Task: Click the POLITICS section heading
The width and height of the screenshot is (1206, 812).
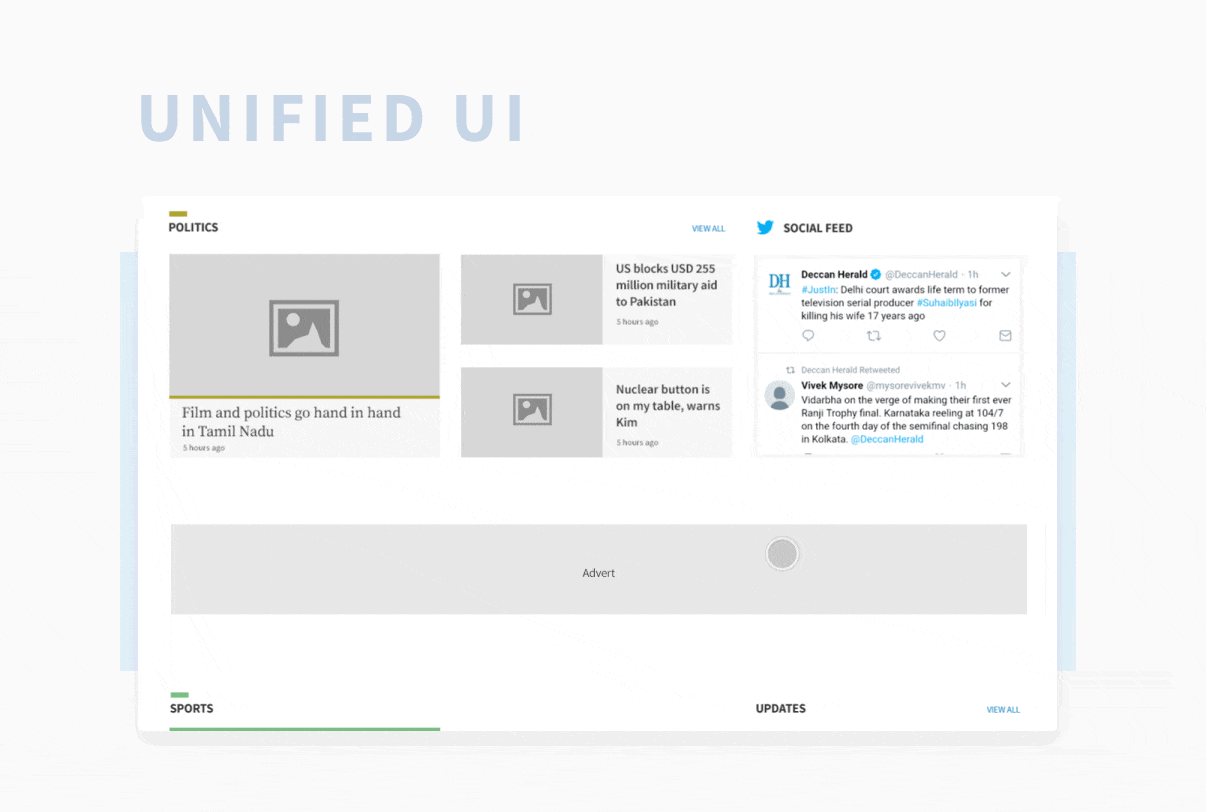Action: (x=193, y=227)
